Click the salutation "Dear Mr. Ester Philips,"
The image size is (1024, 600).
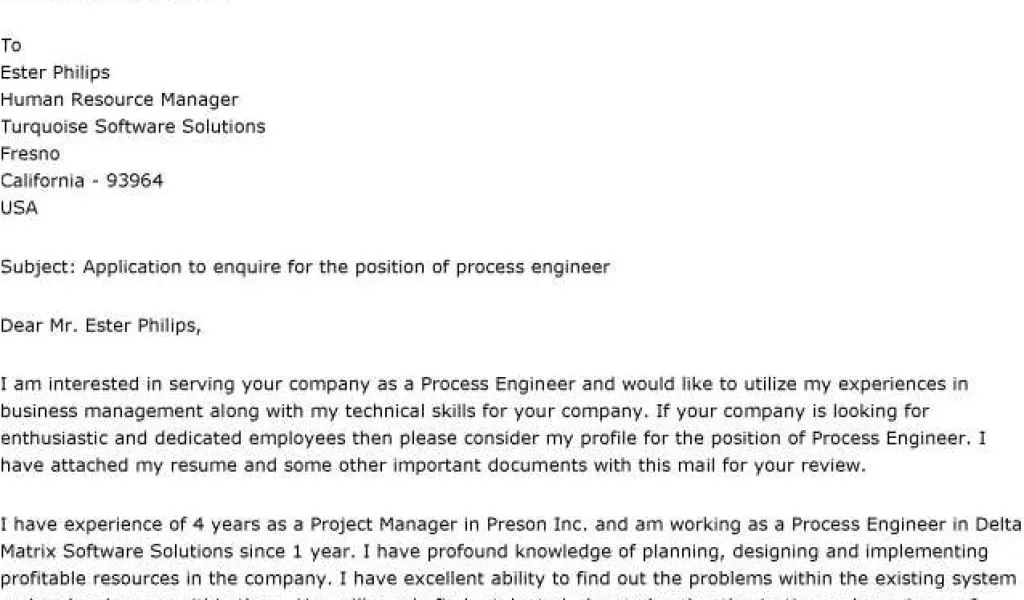(x=100, y=325)
